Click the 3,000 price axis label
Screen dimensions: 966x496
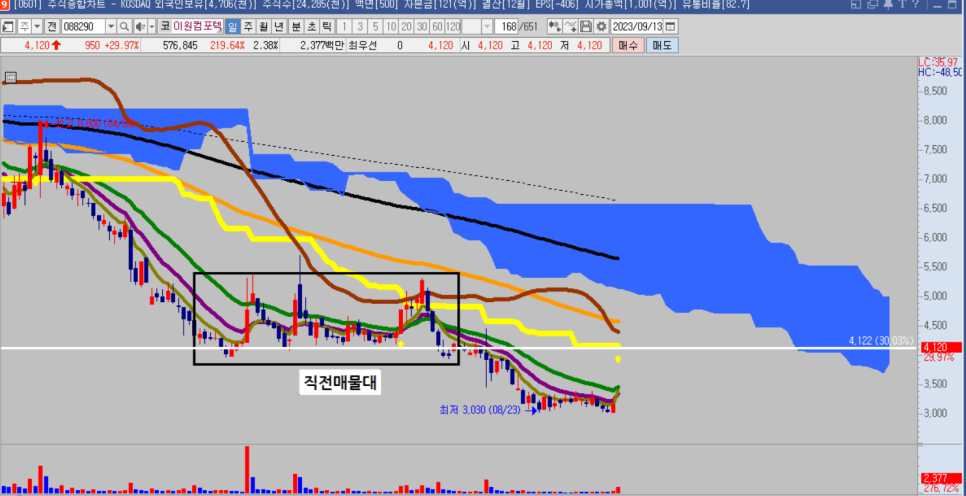(x=935, y=413)
